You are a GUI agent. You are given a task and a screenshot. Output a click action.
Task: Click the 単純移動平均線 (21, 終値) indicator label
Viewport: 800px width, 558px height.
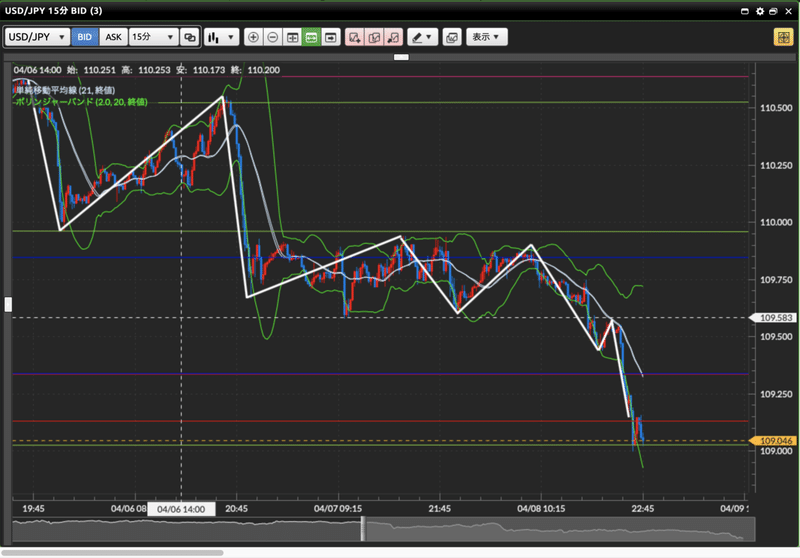pyautogui.click(x=65, y=90)
